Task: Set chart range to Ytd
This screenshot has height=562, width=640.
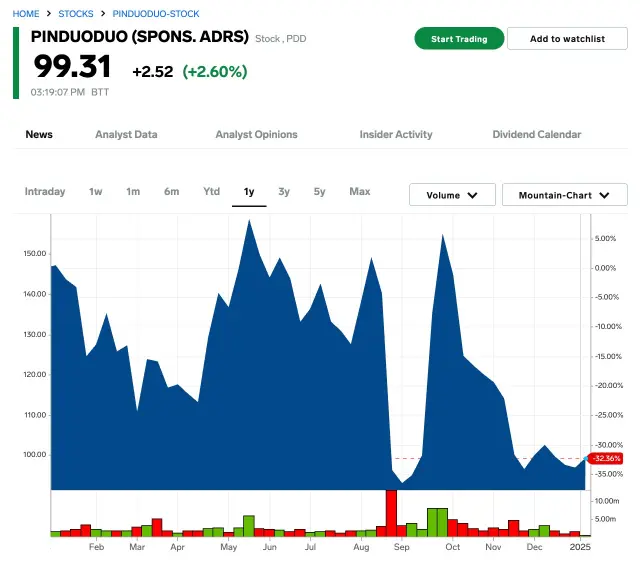Action: pyautogui.click(x=211, y=191)
